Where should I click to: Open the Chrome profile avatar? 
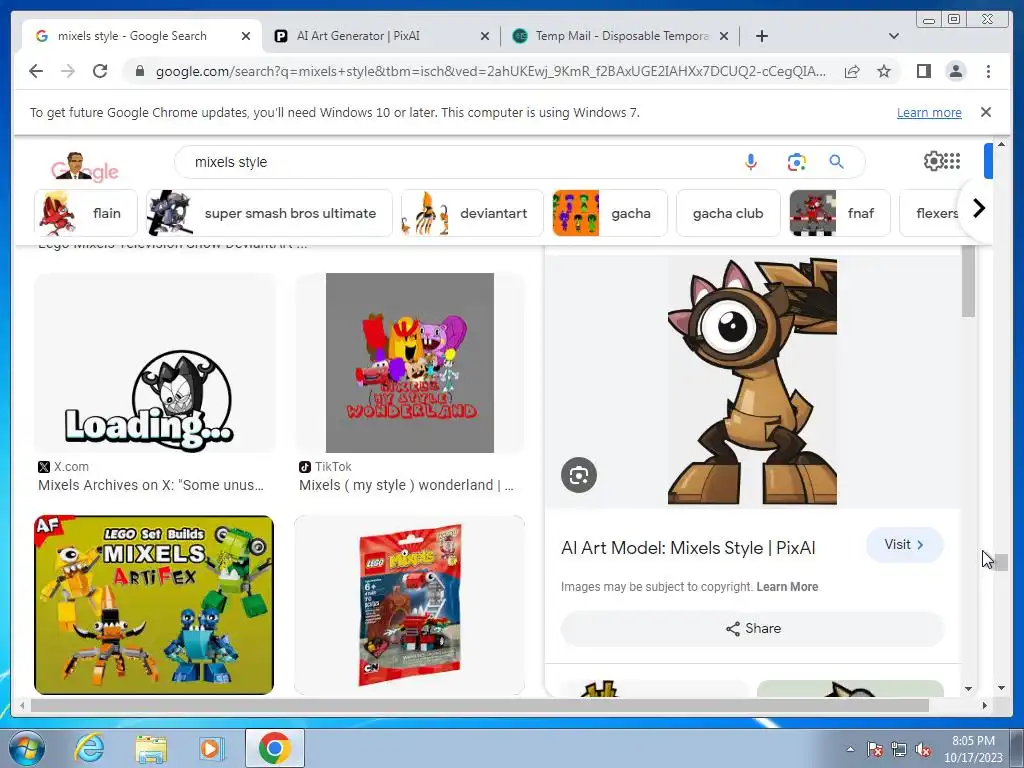pyautogui.click(x=955, y=71)
